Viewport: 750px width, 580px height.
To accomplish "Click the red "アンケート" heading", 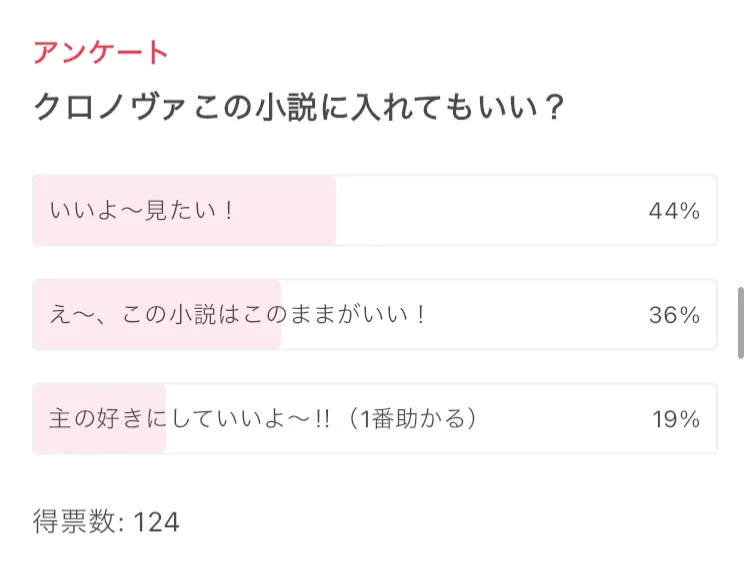I will (x=100, y=53).
